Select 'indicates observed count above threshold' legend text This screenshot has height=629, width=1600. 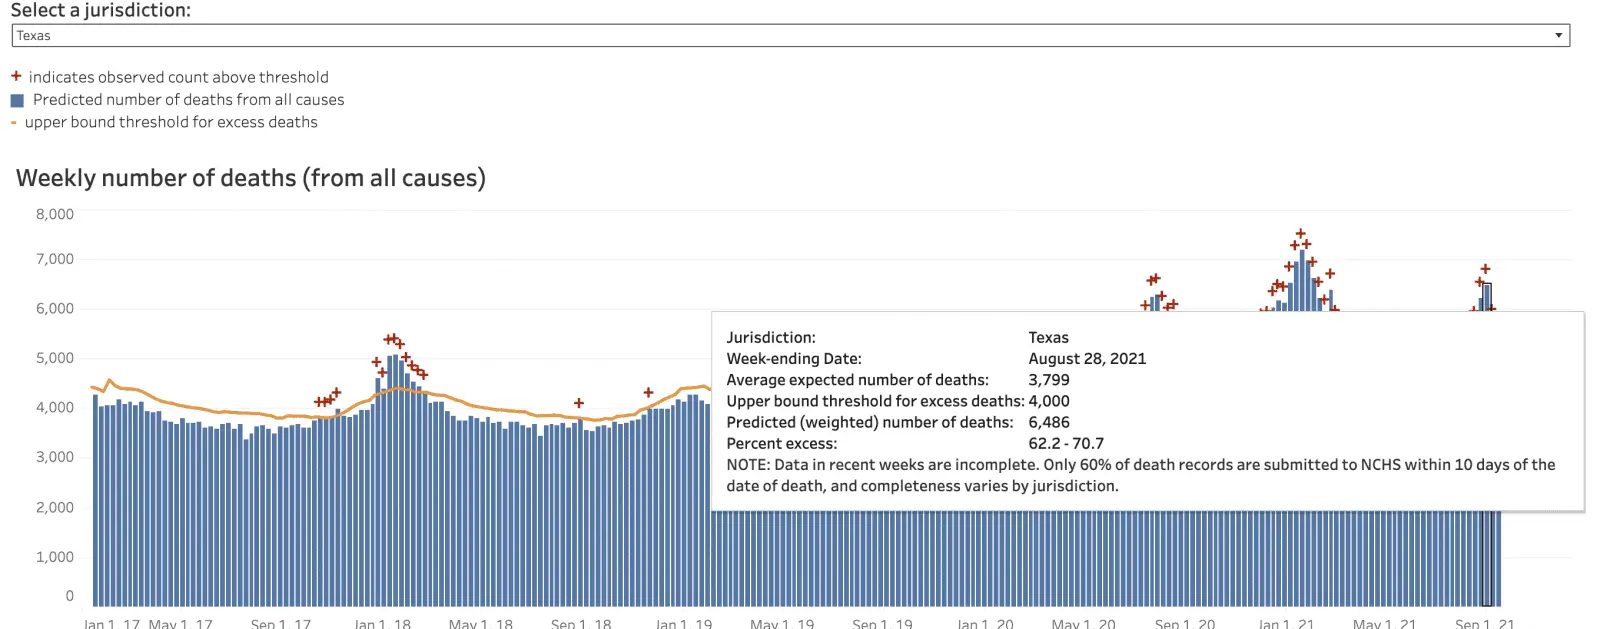click(178, 77)
